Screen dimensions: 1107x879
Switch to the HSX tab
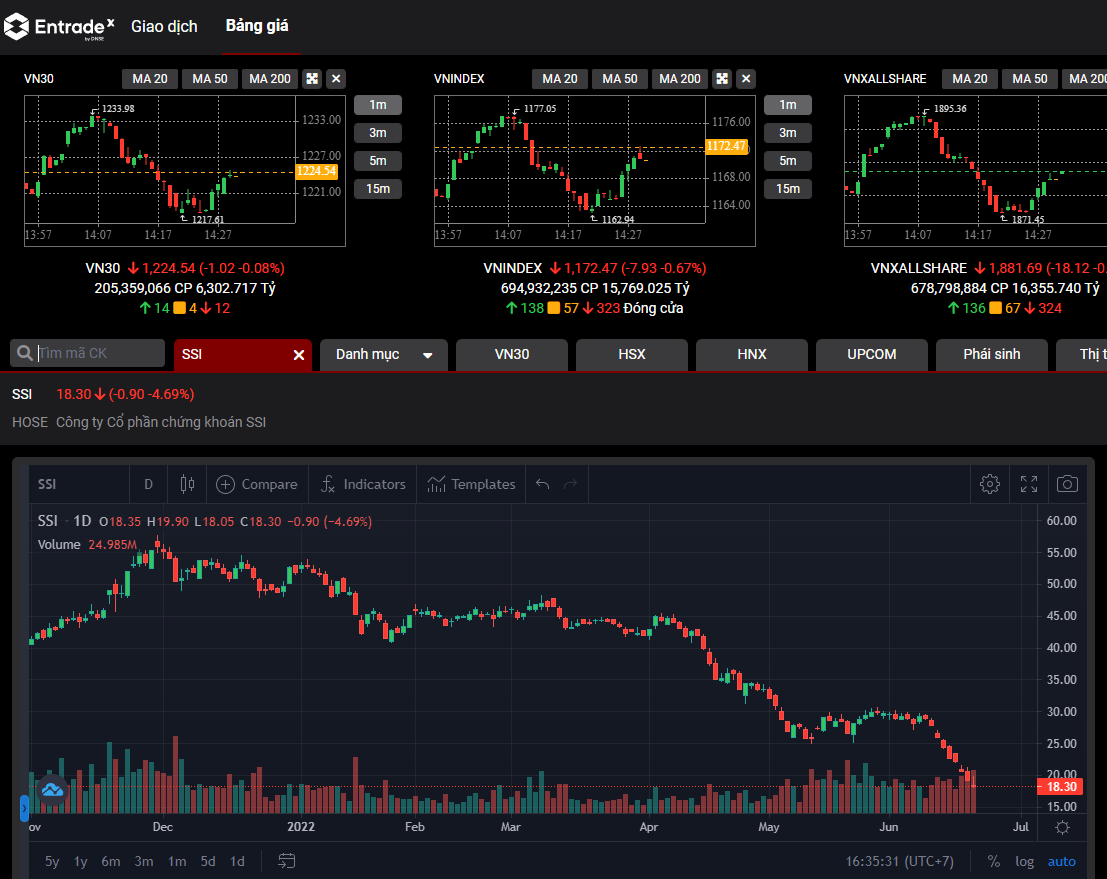(x=632, y=354)
